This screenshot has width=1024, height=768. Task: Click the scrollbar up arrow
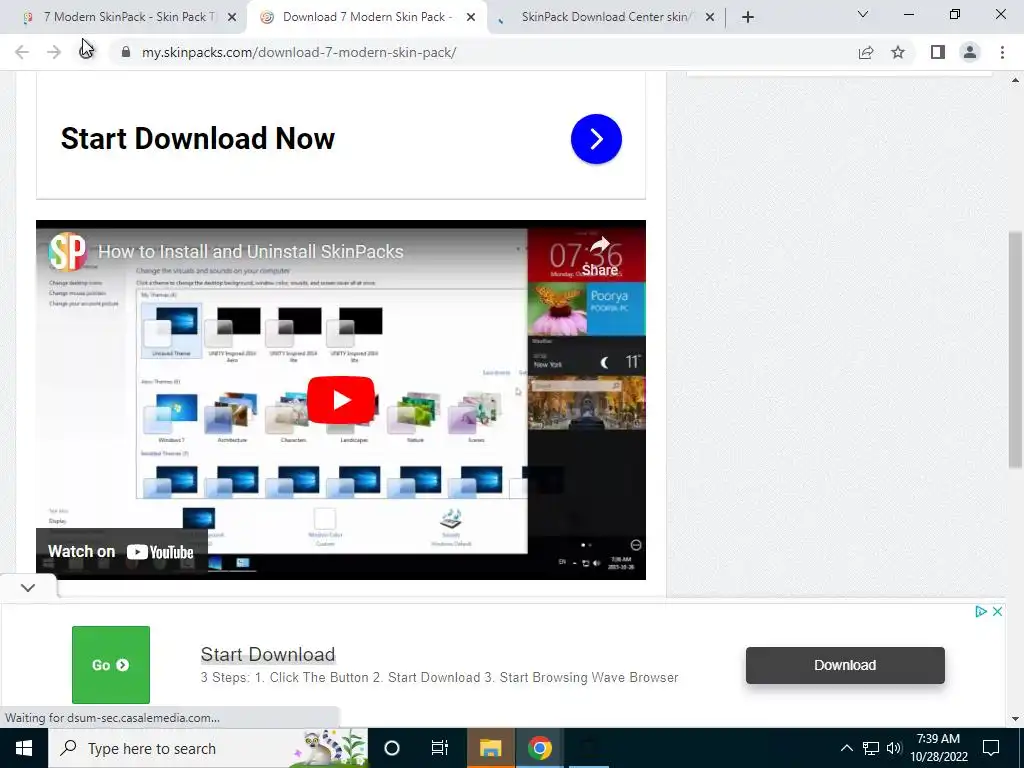pyautogui.click(x=1015, y=80)
